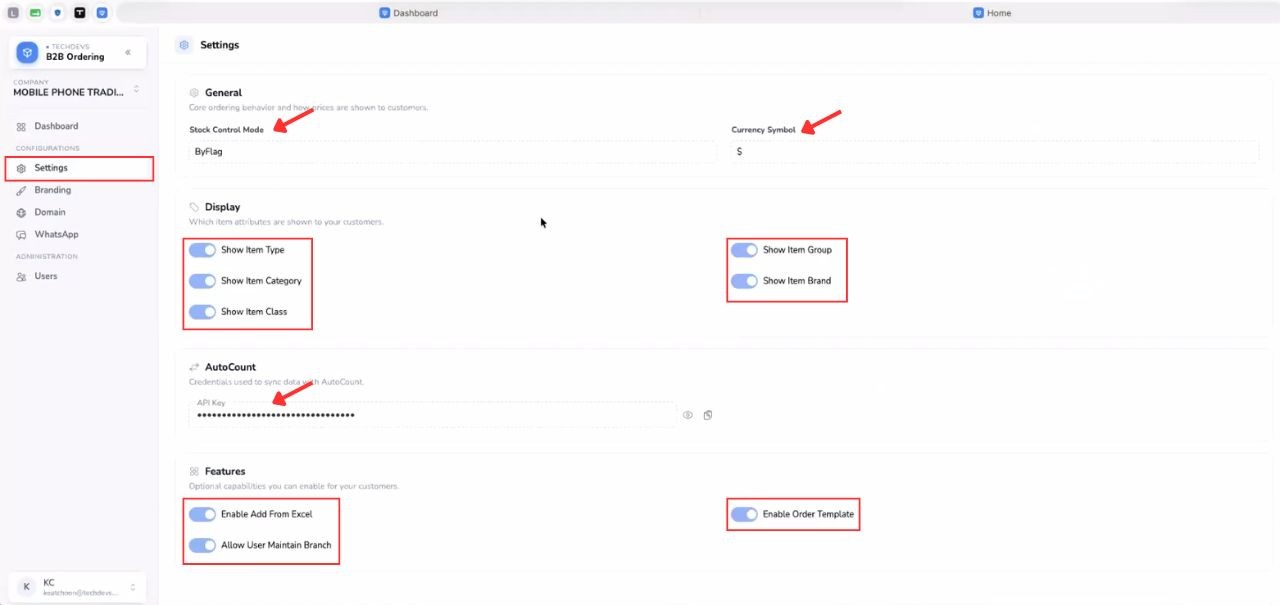This screenshot has width=1280, height=605.
Task: Collapse the sidebar with the double-chevron icon
Action: tap(128, 52)
